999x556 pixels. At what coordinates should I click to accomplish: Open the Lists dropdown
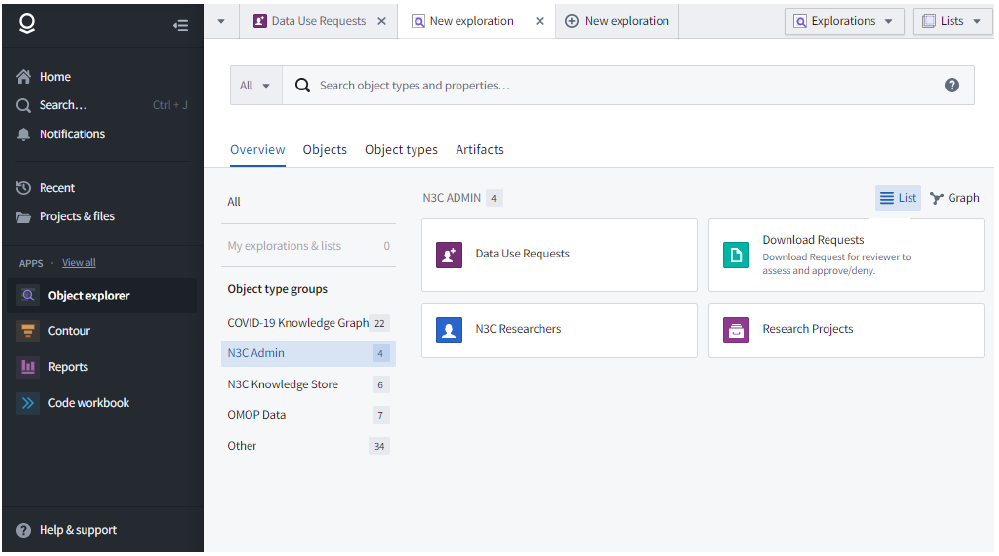(952, 22)
